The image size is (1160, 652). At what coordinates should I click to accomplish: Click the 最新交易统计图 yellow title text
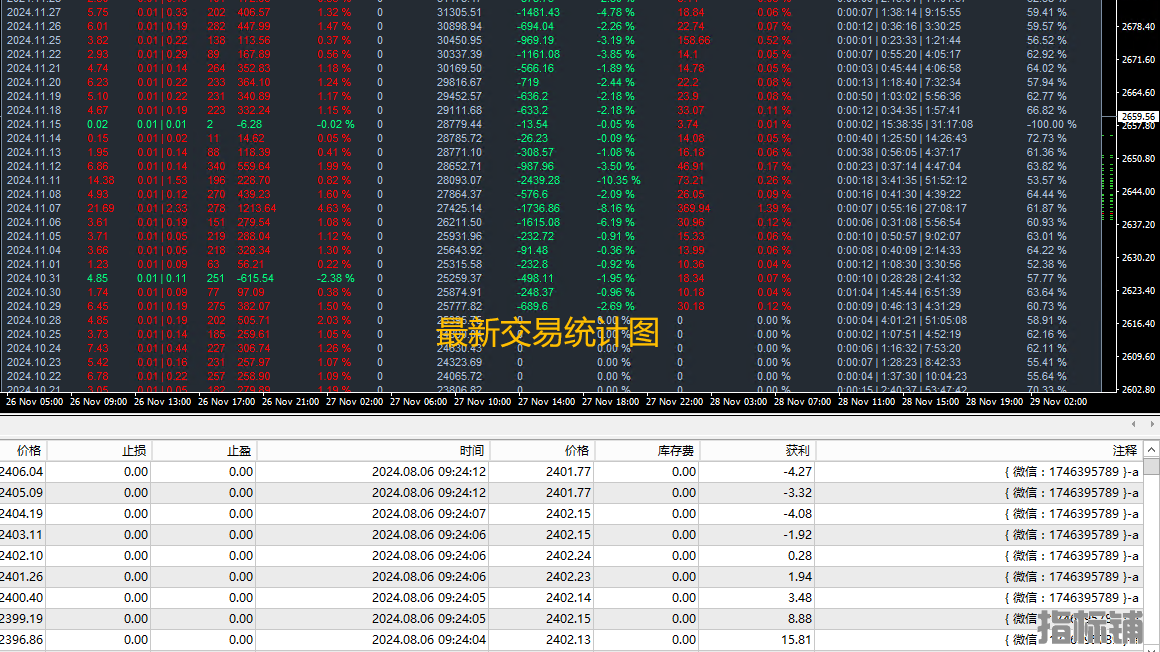click(x=548, y=332)
